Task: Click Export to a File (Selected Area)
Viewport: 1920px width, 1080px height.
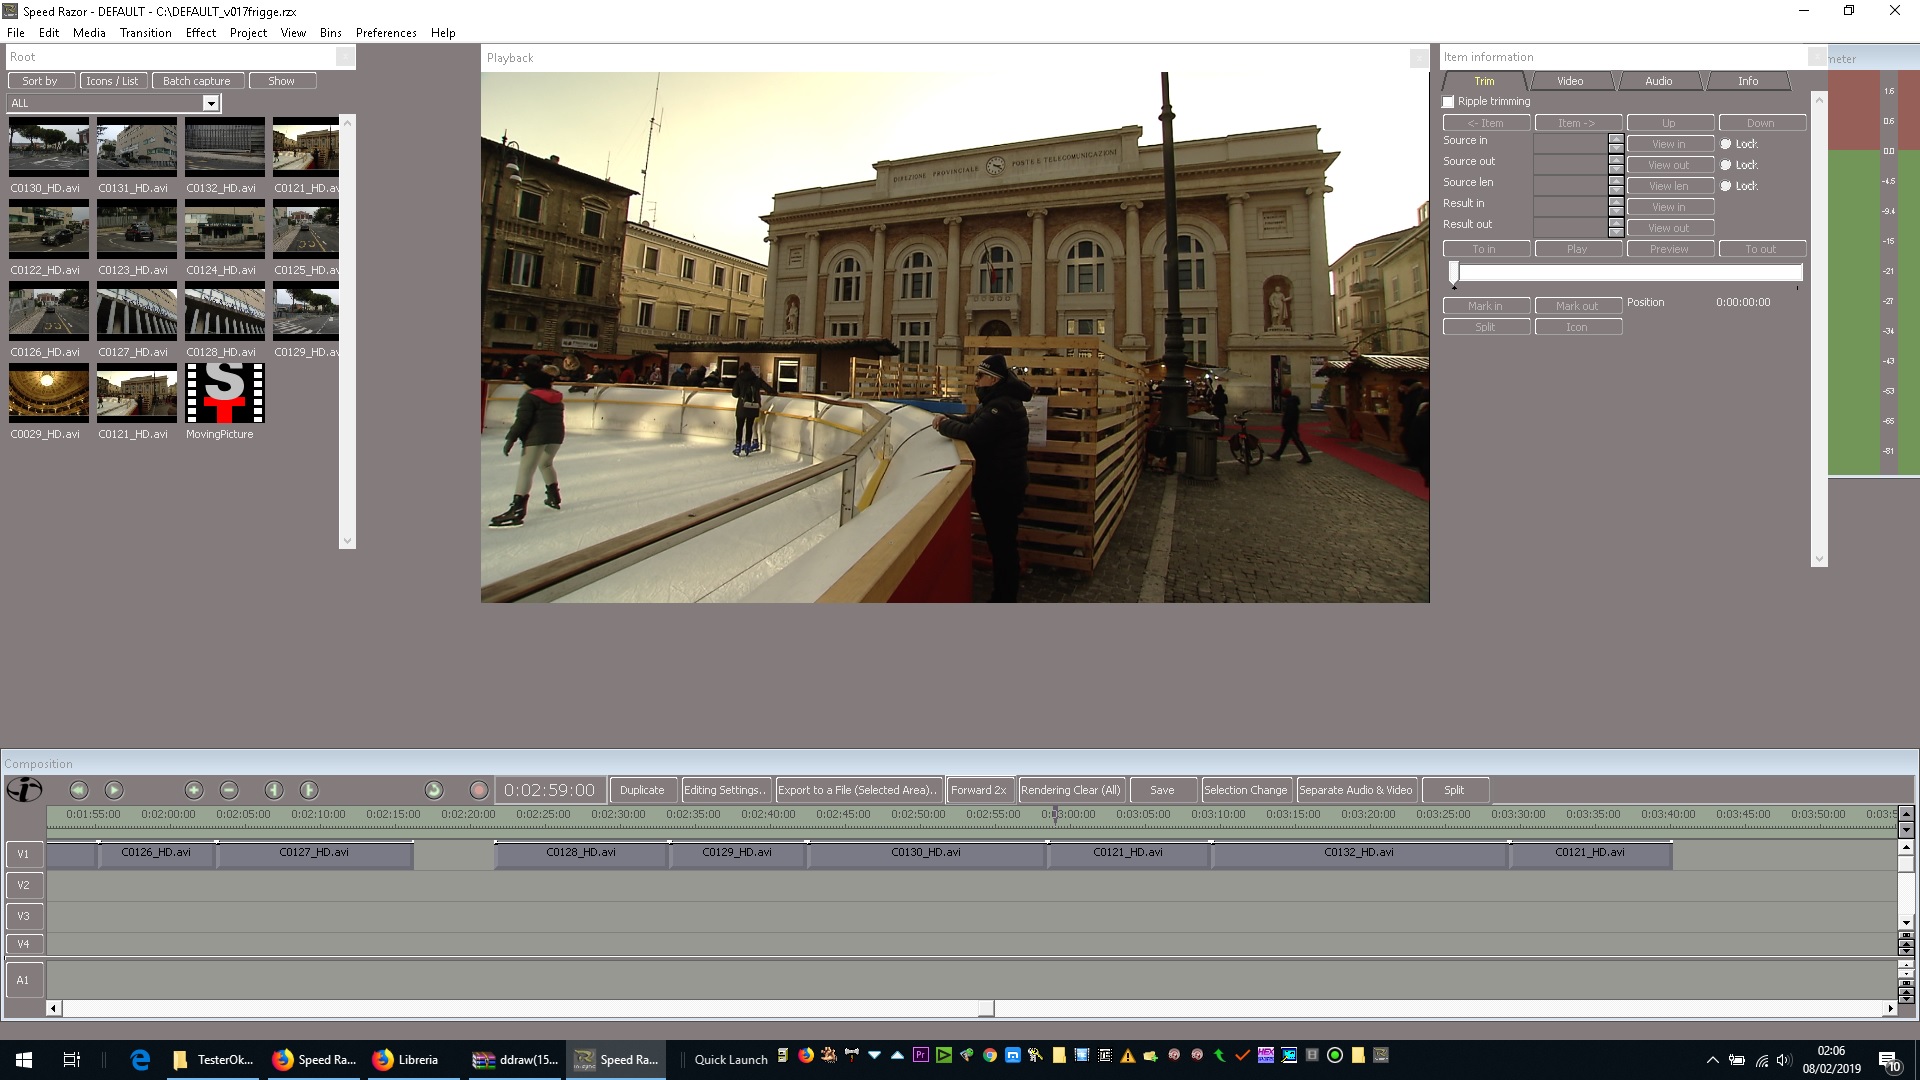Action: click(x=858, y=789)
